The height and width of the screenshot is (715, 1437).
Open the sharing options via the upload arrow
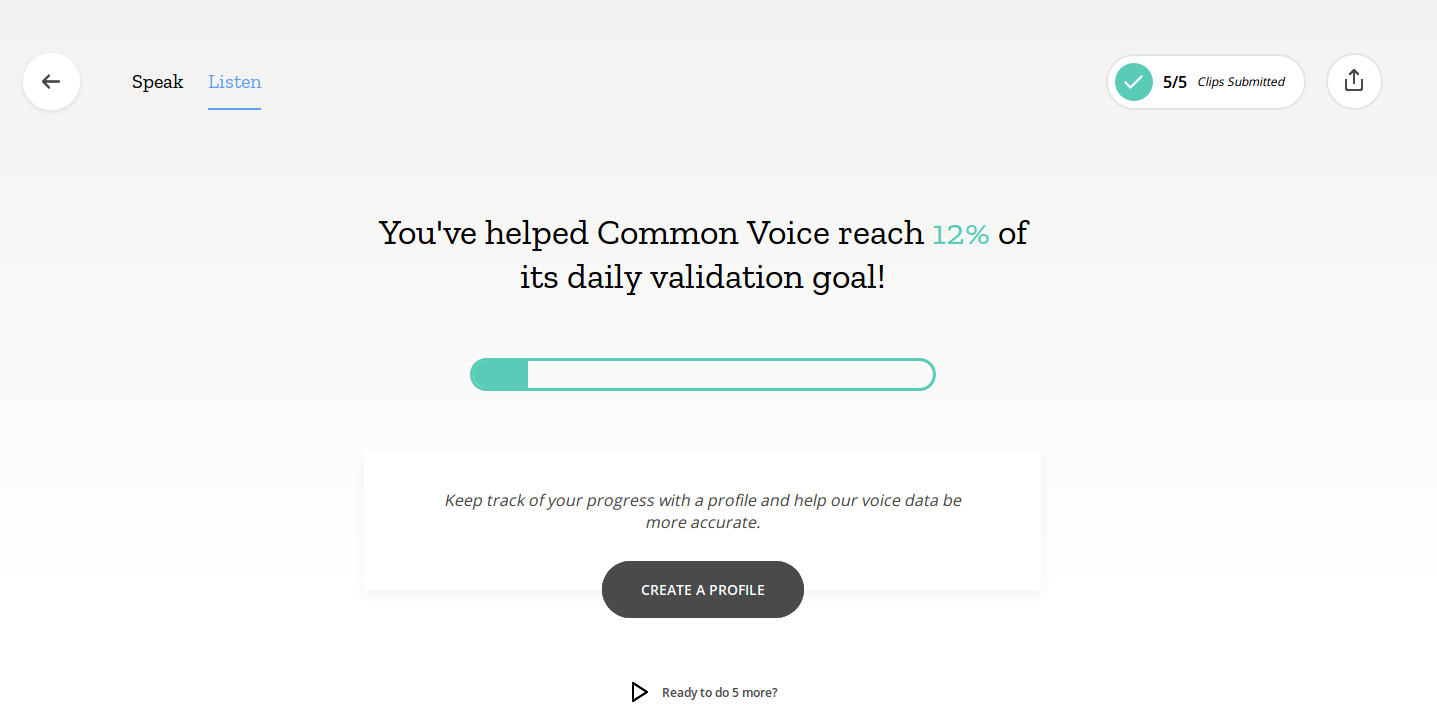1353,81
